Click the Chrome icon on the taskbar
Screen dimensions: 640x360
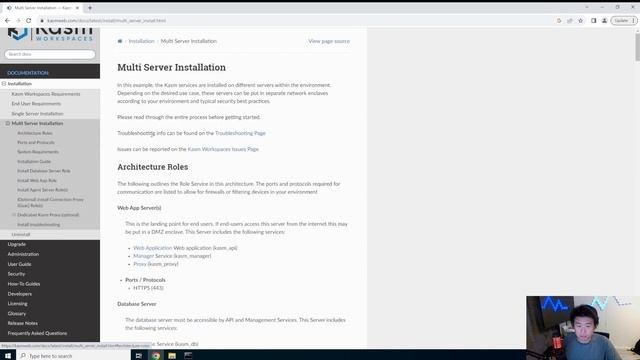[x=156, y=356]
